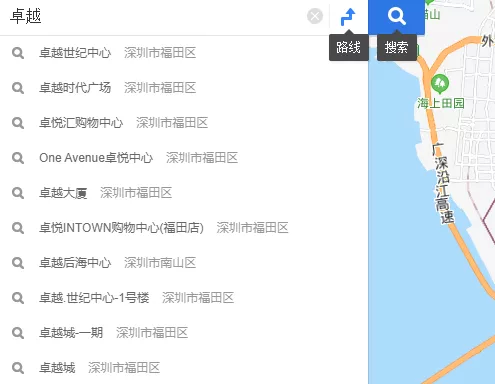Pick One Avenue卓悦中心 suggestion
The width and height of the screenshot is (495, 384).
184,158
